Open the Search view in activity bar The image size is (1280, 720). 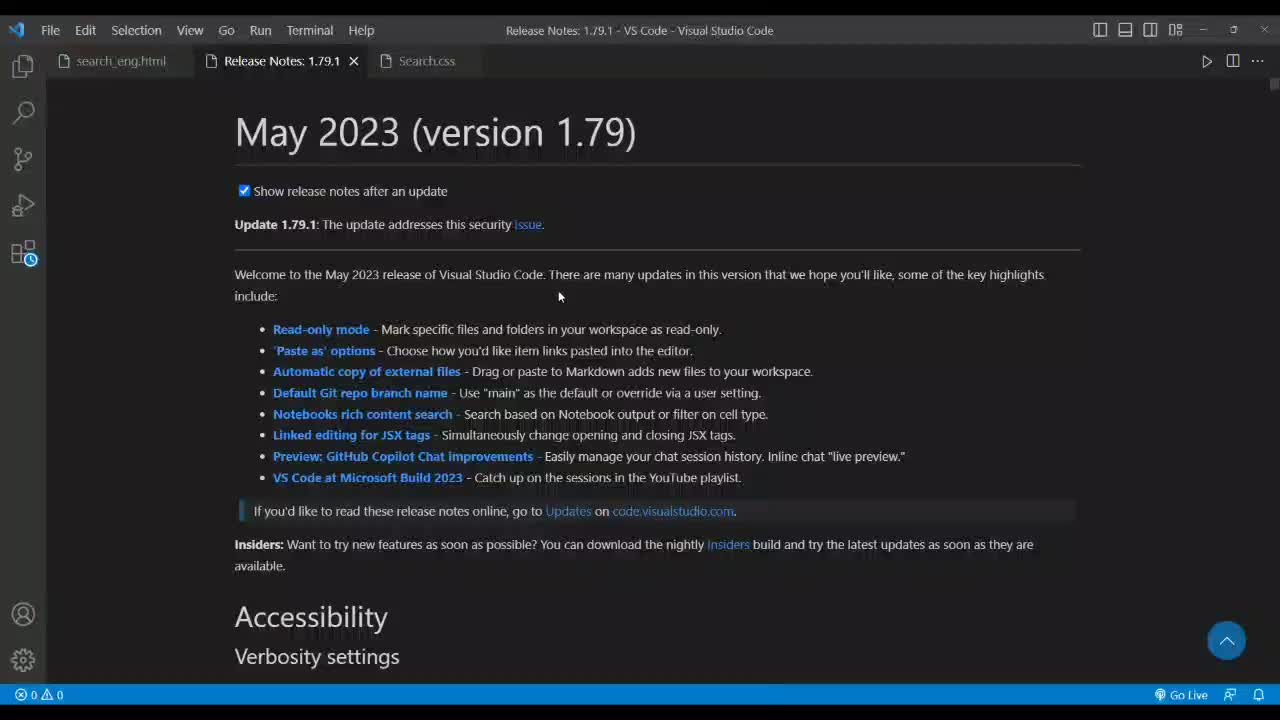[23, 113]
